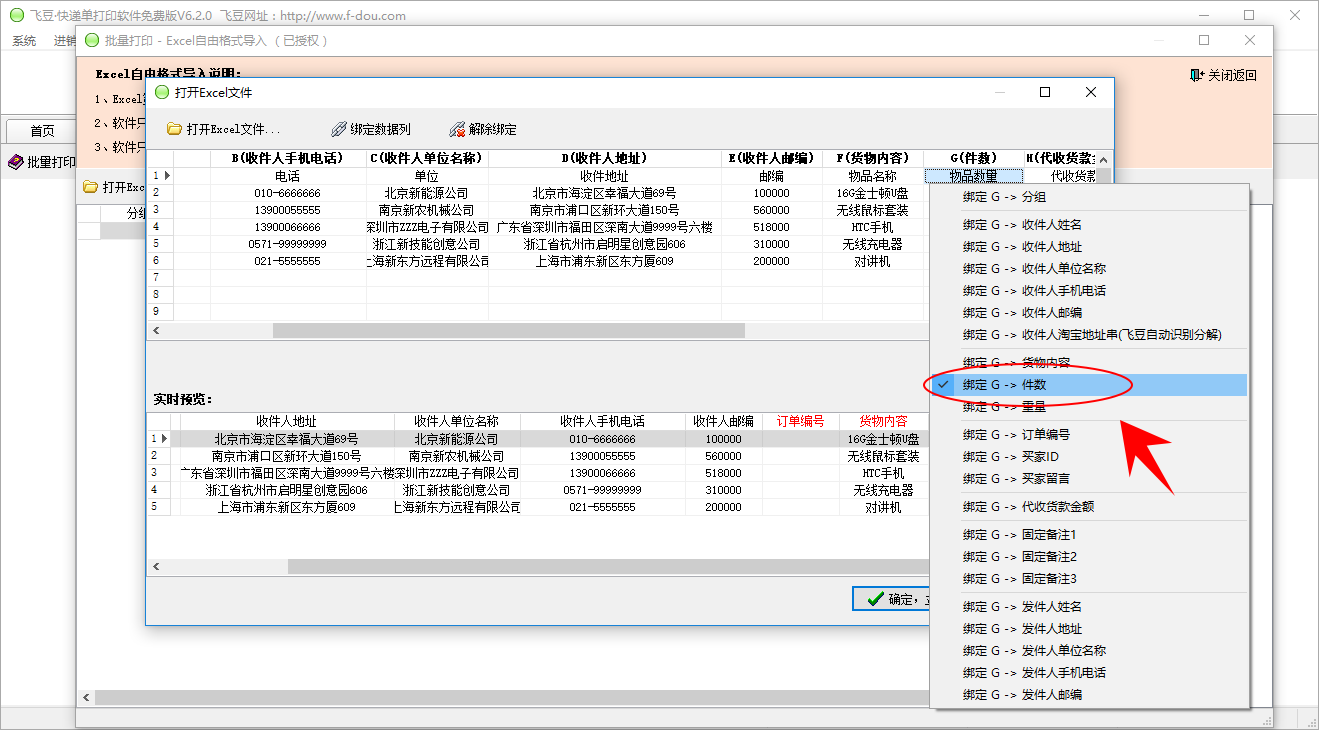The image size is (1319, 730).
Task: Switch to the 首页 tab
Action: tap(42, 131)
